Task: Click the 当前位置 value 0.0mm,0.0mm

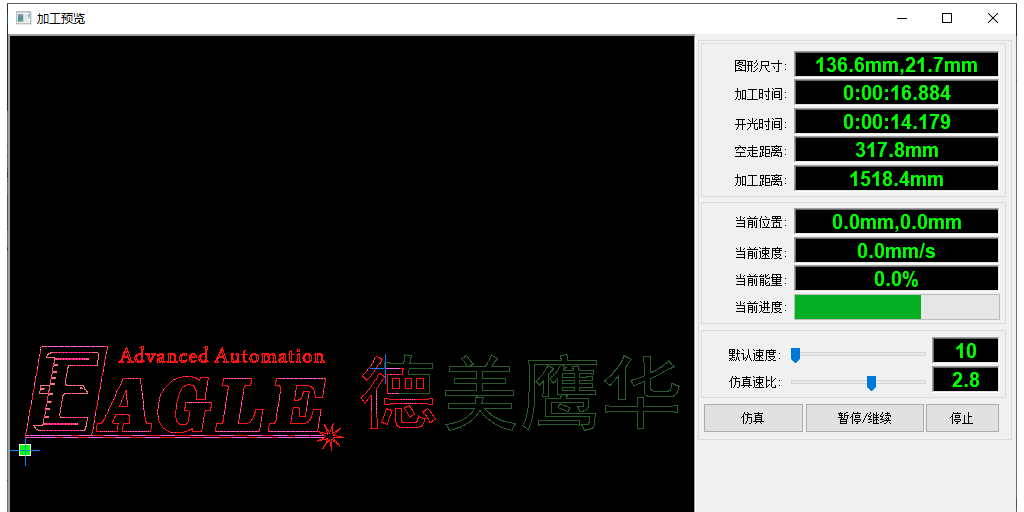Action: click(x=896, y=221)
